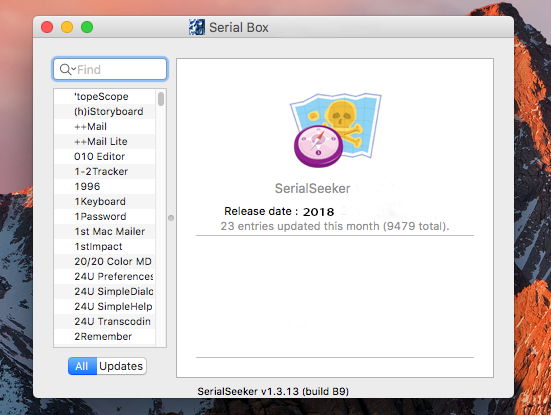Select 24U Transcoding entry
Screen dimensions: 551x415
coord(105,321)
